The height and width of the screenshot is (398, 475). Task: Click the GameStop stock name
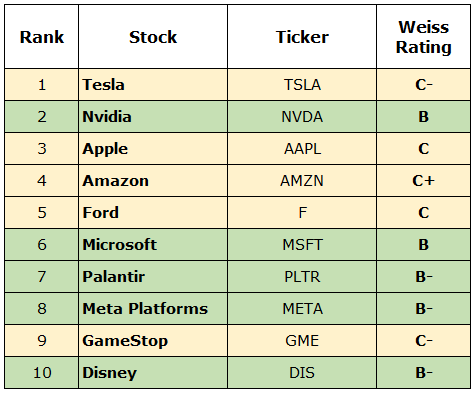coord(125,341)
